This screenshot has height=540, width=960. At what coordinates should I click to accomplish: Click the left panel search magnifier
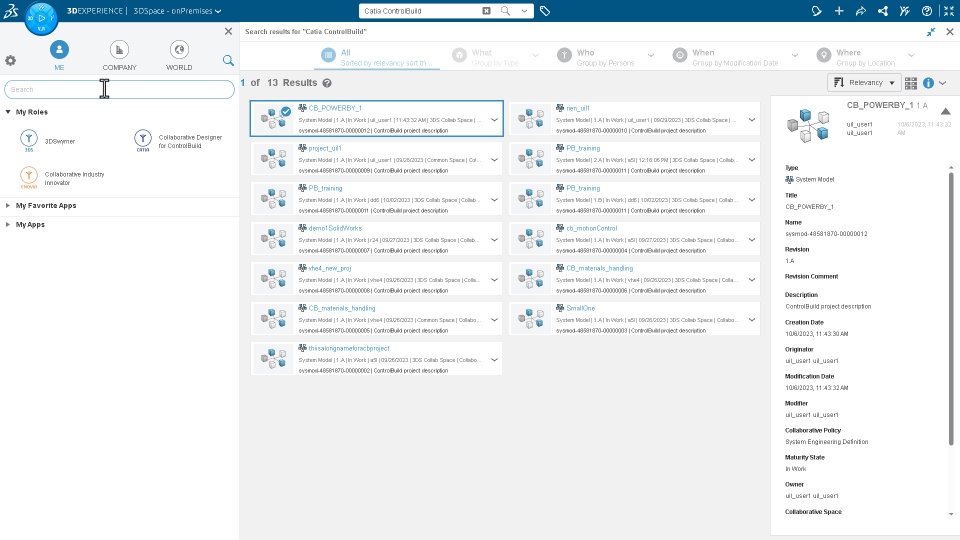228,60
